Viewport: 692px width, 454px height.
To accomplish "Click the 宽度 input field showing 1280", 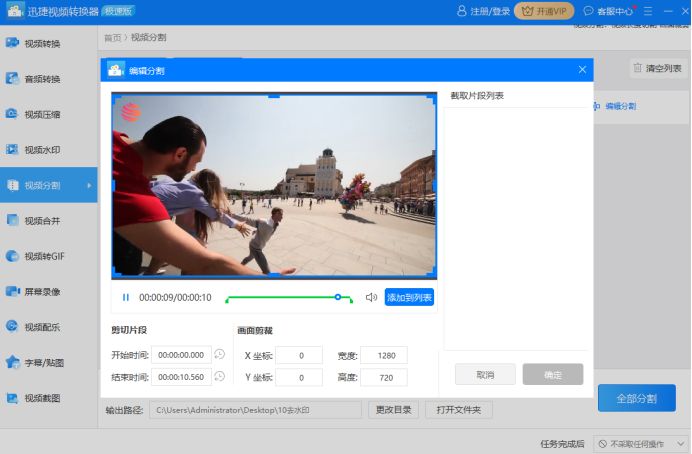I will click(x=384, y=355).
